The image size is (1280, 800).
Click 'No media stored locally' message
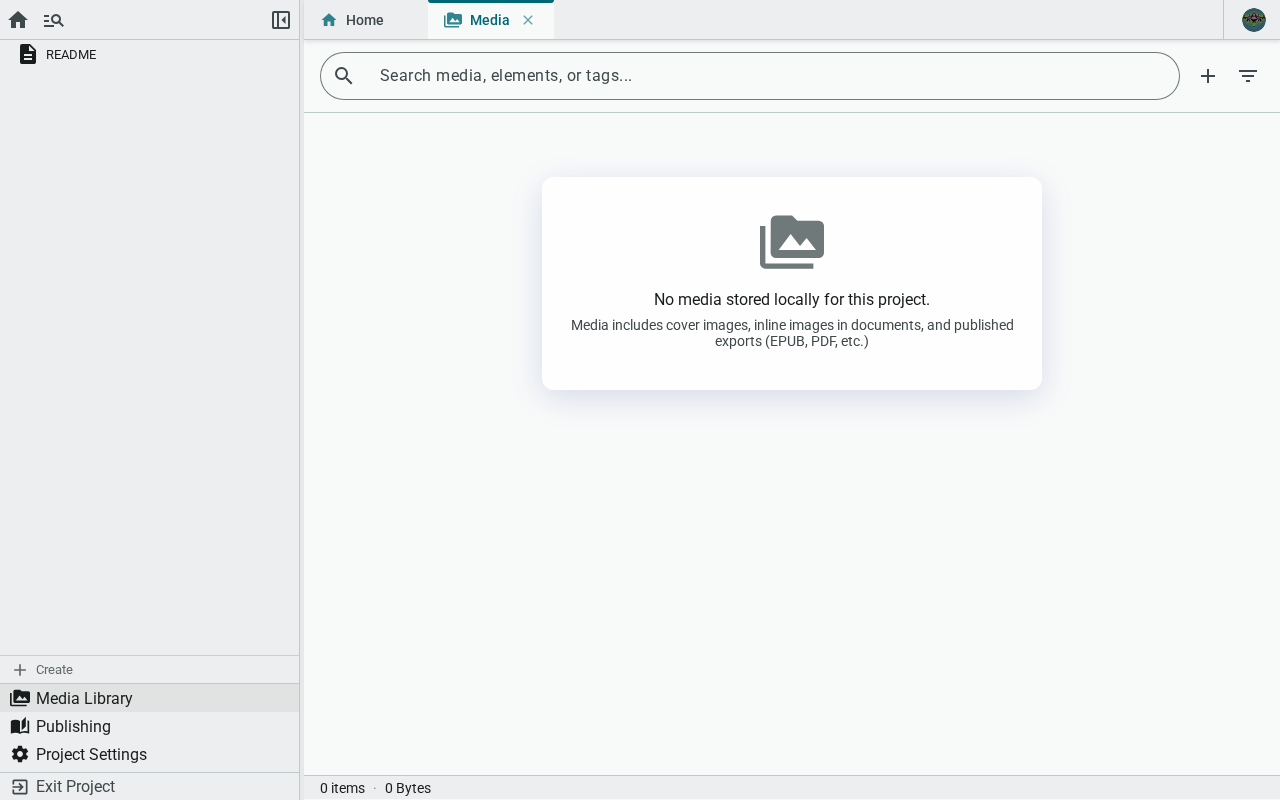coord(792,300)
